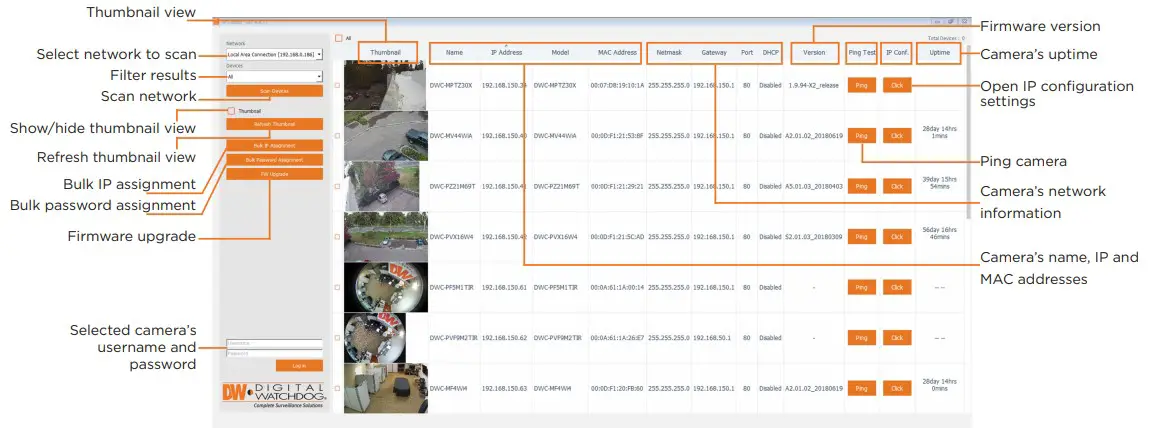Viewport: 1150px width, 428px height.
Task: Open the Devices filter dropdown
Action: (x=274, y=76)
